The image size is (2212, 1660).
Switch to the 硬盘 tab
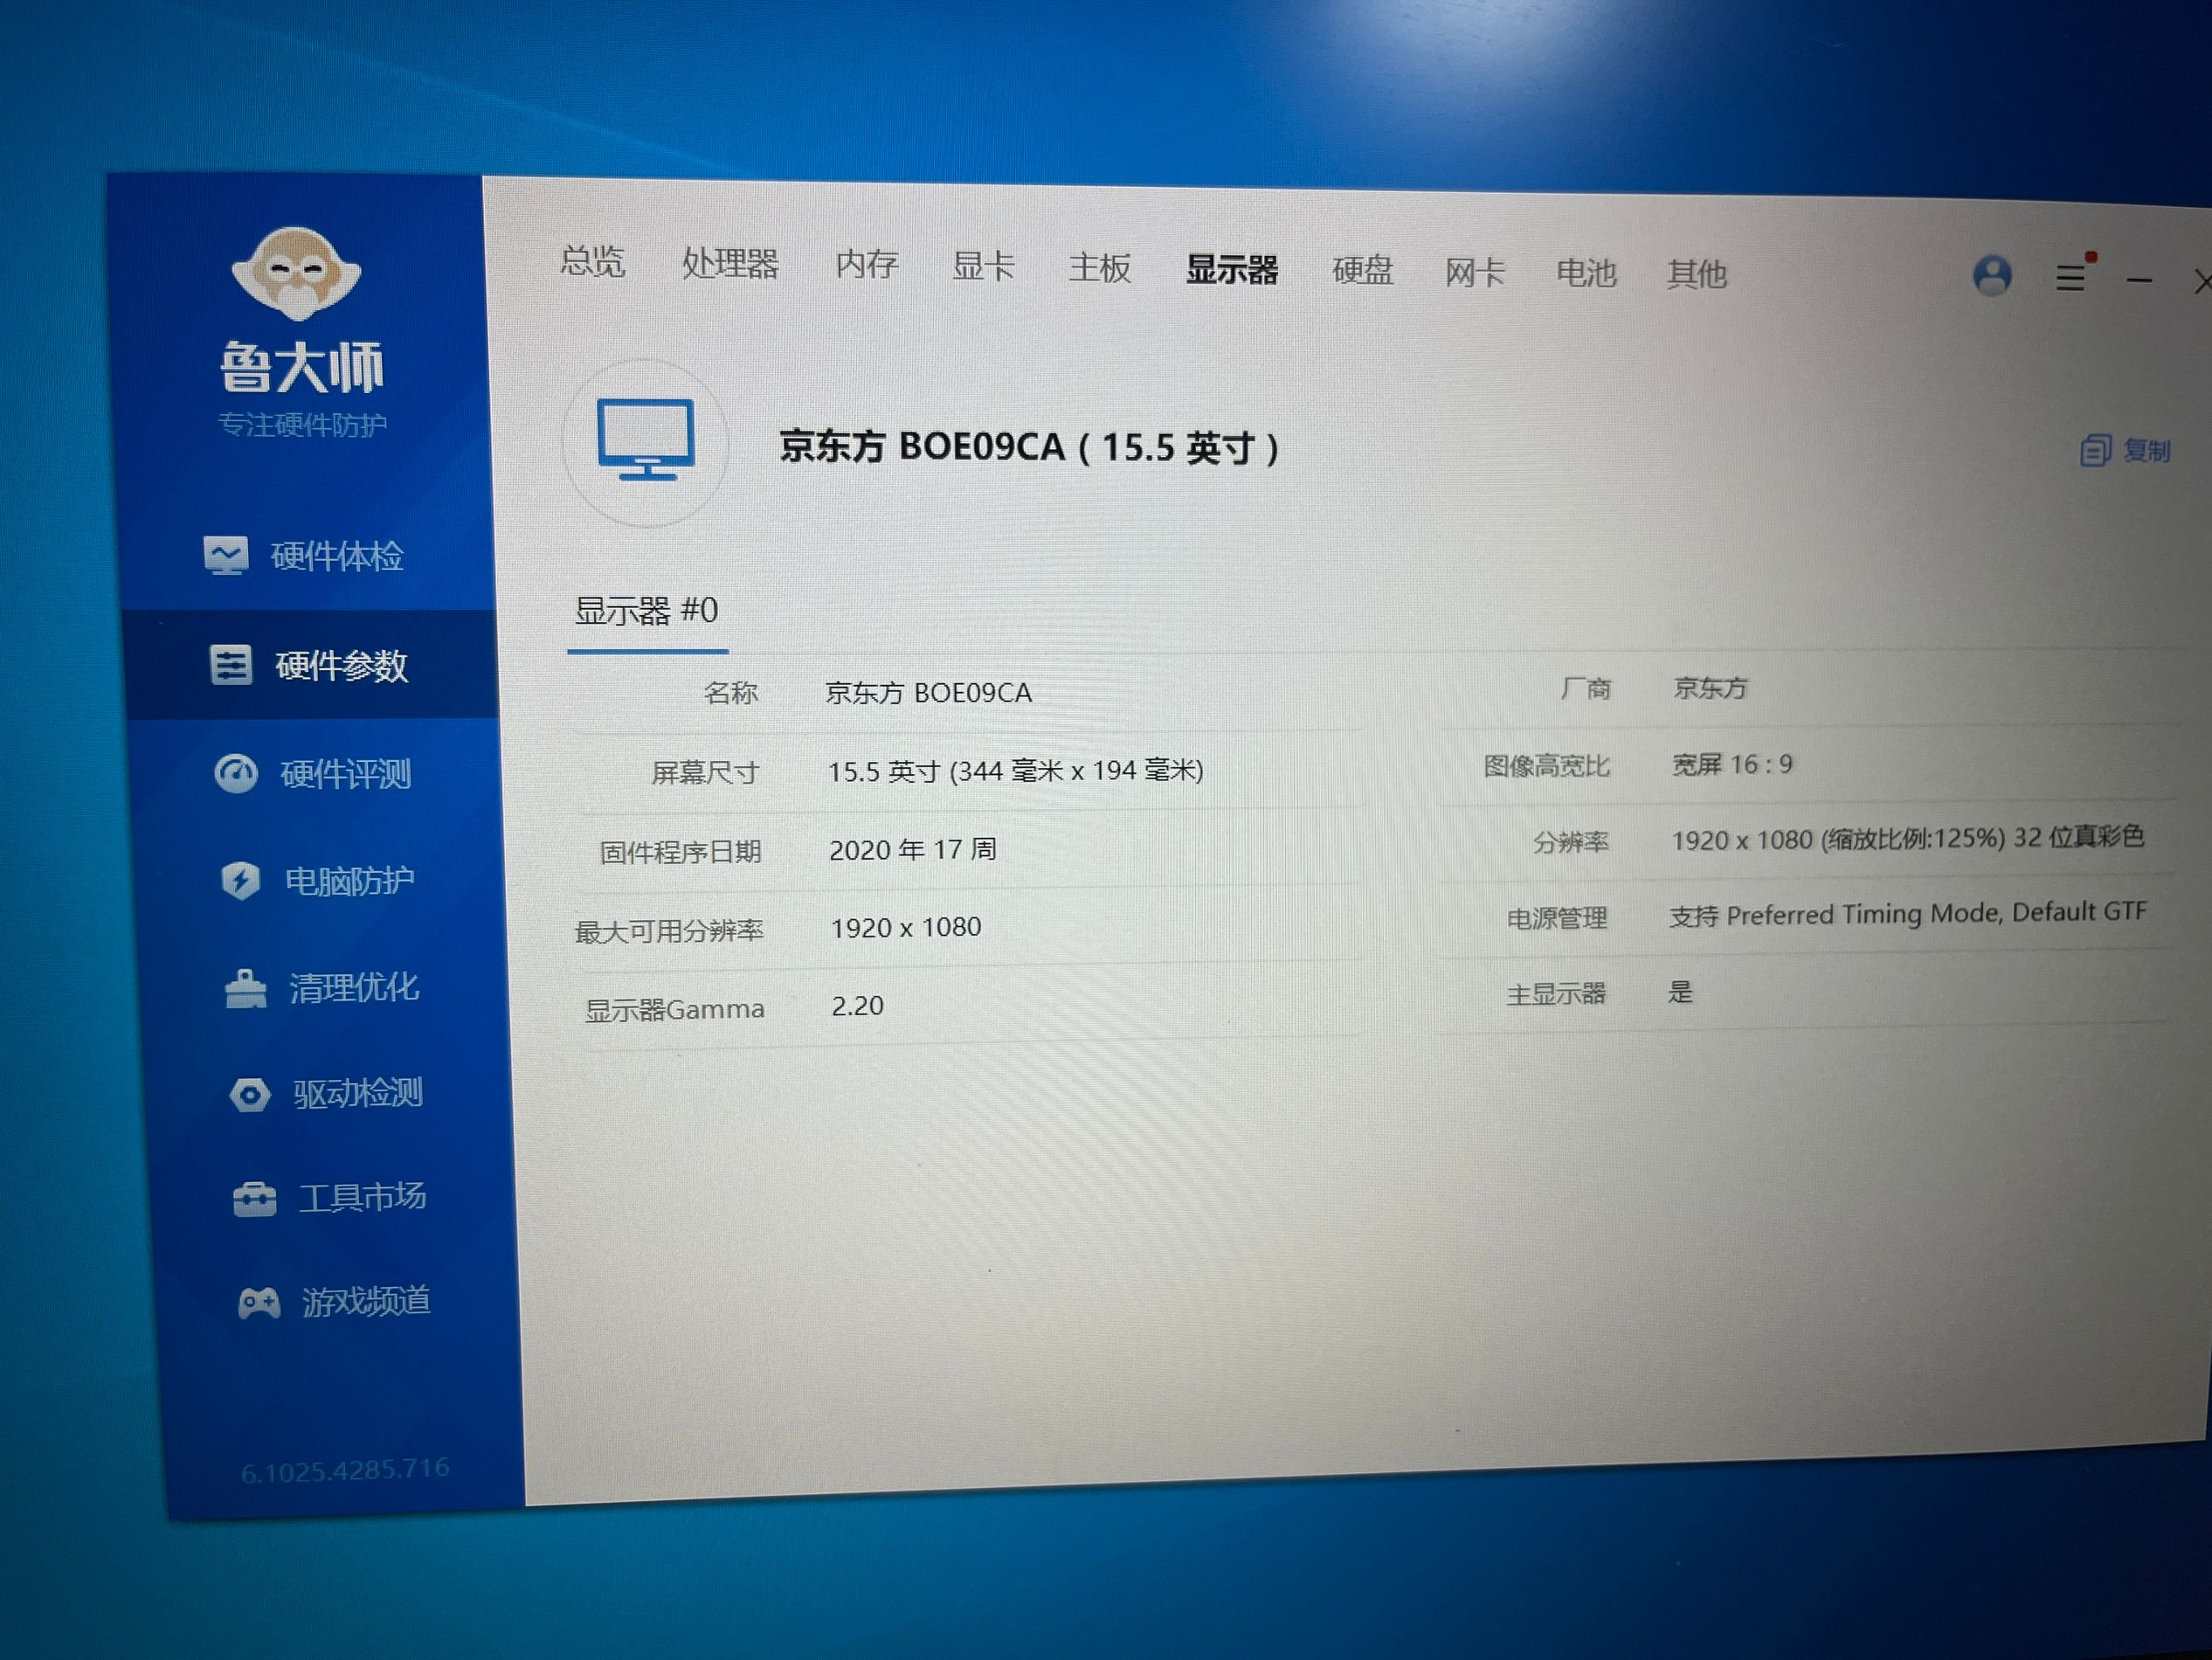pos(1362,270)
